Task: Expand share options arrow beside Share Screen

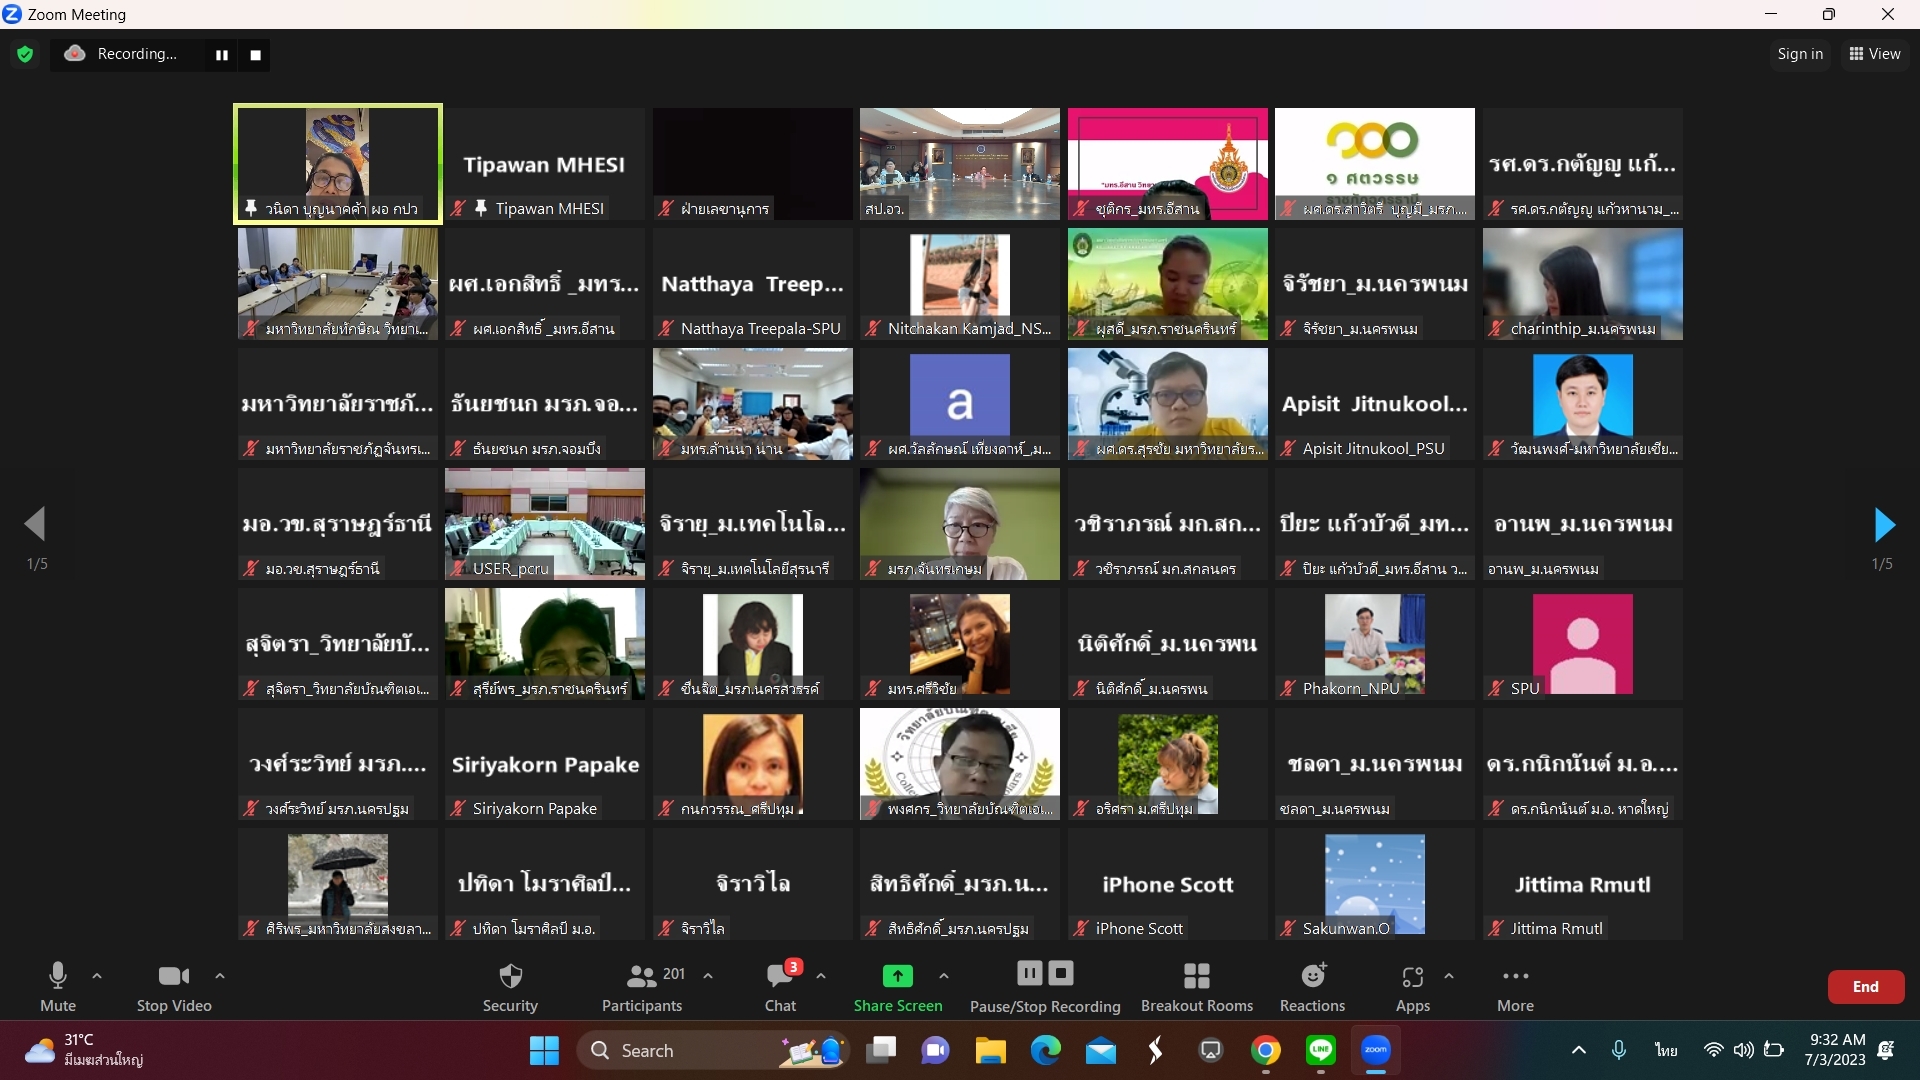Action: [x=944, y=976]
